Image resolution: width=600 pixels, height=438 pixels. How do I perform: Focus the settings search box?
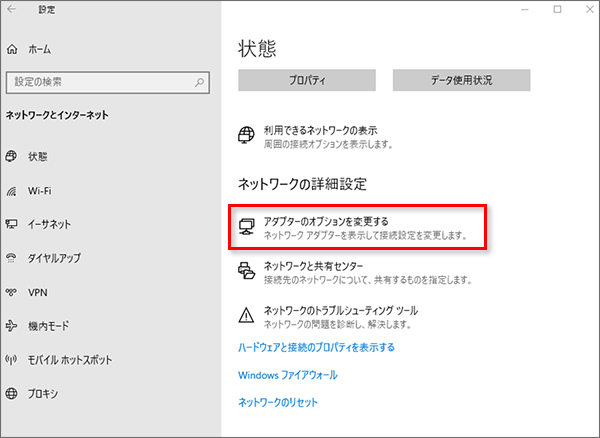pyautogui.click(x=100, y=82)
